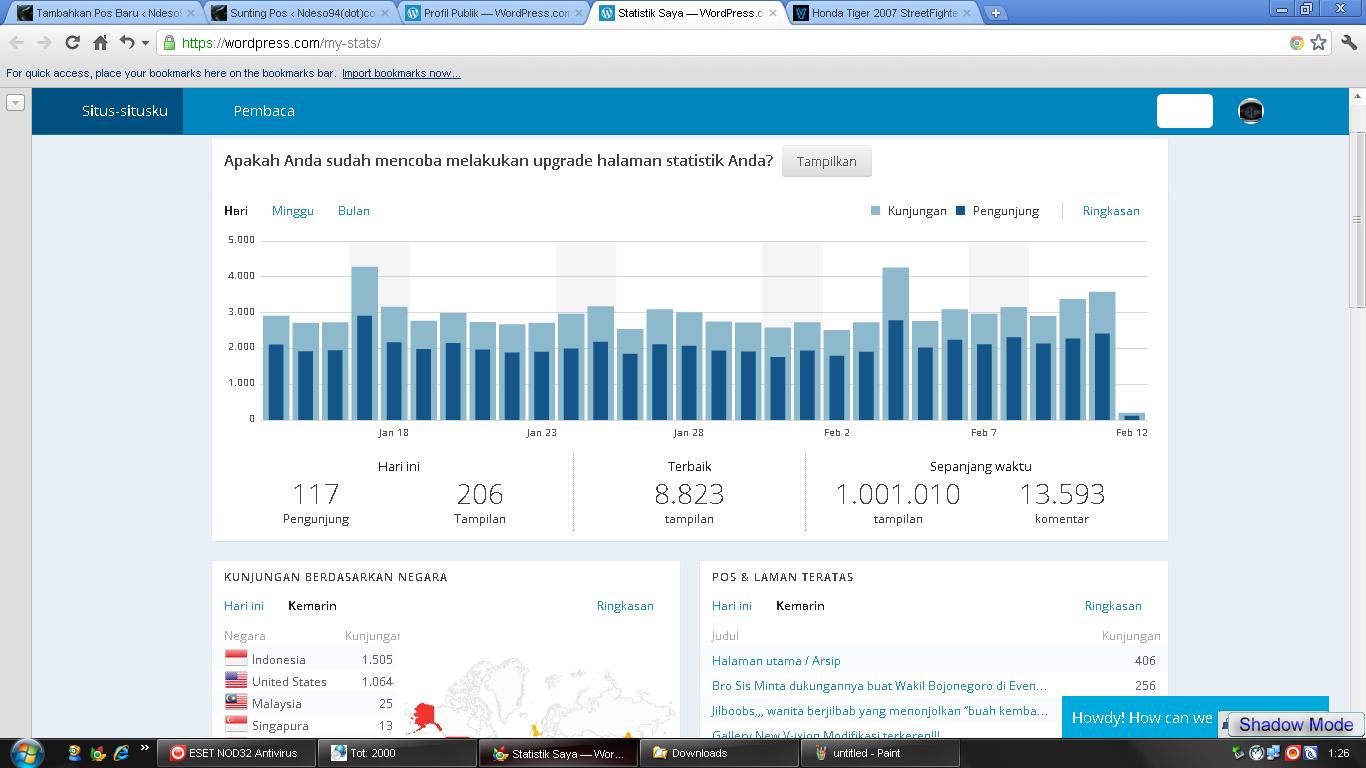Open dropdown next to undo arrow
The width and height of the screenshot is (1366, 768).
145,43
